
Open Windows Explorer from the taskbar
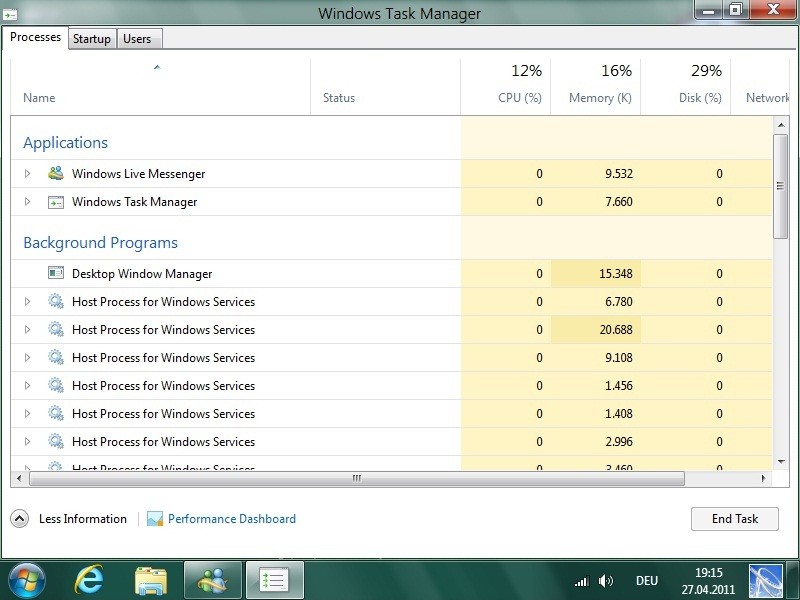151,581
